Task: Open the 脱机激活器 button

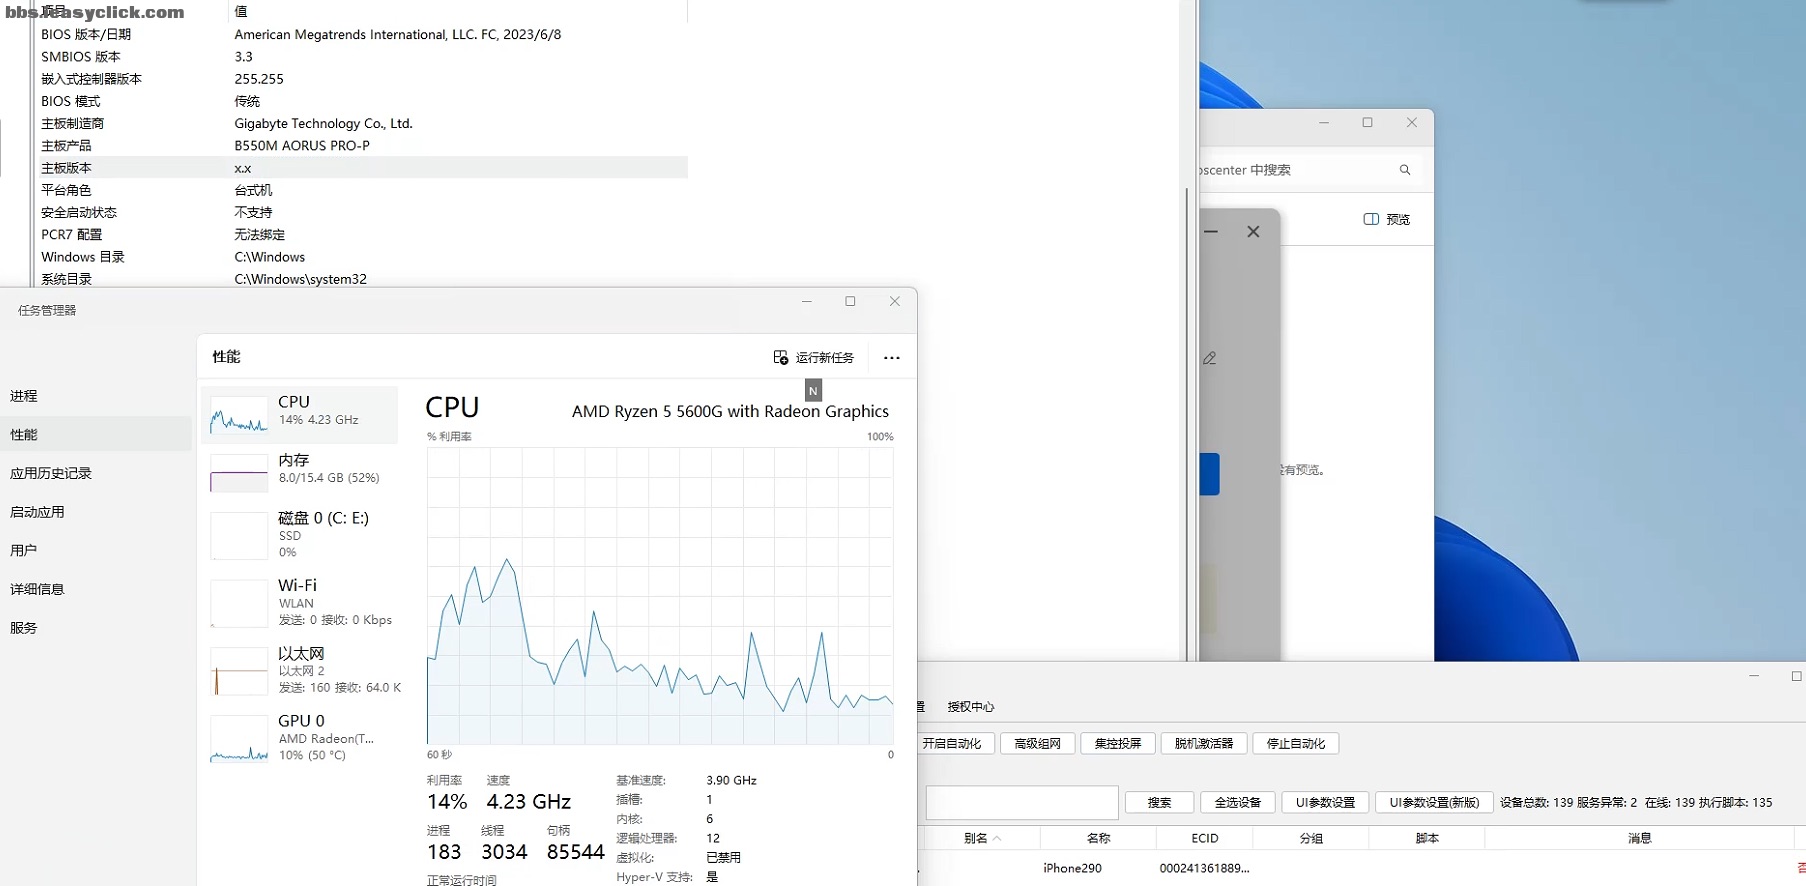Action: pyautogui.click(x=1204, y=744)
